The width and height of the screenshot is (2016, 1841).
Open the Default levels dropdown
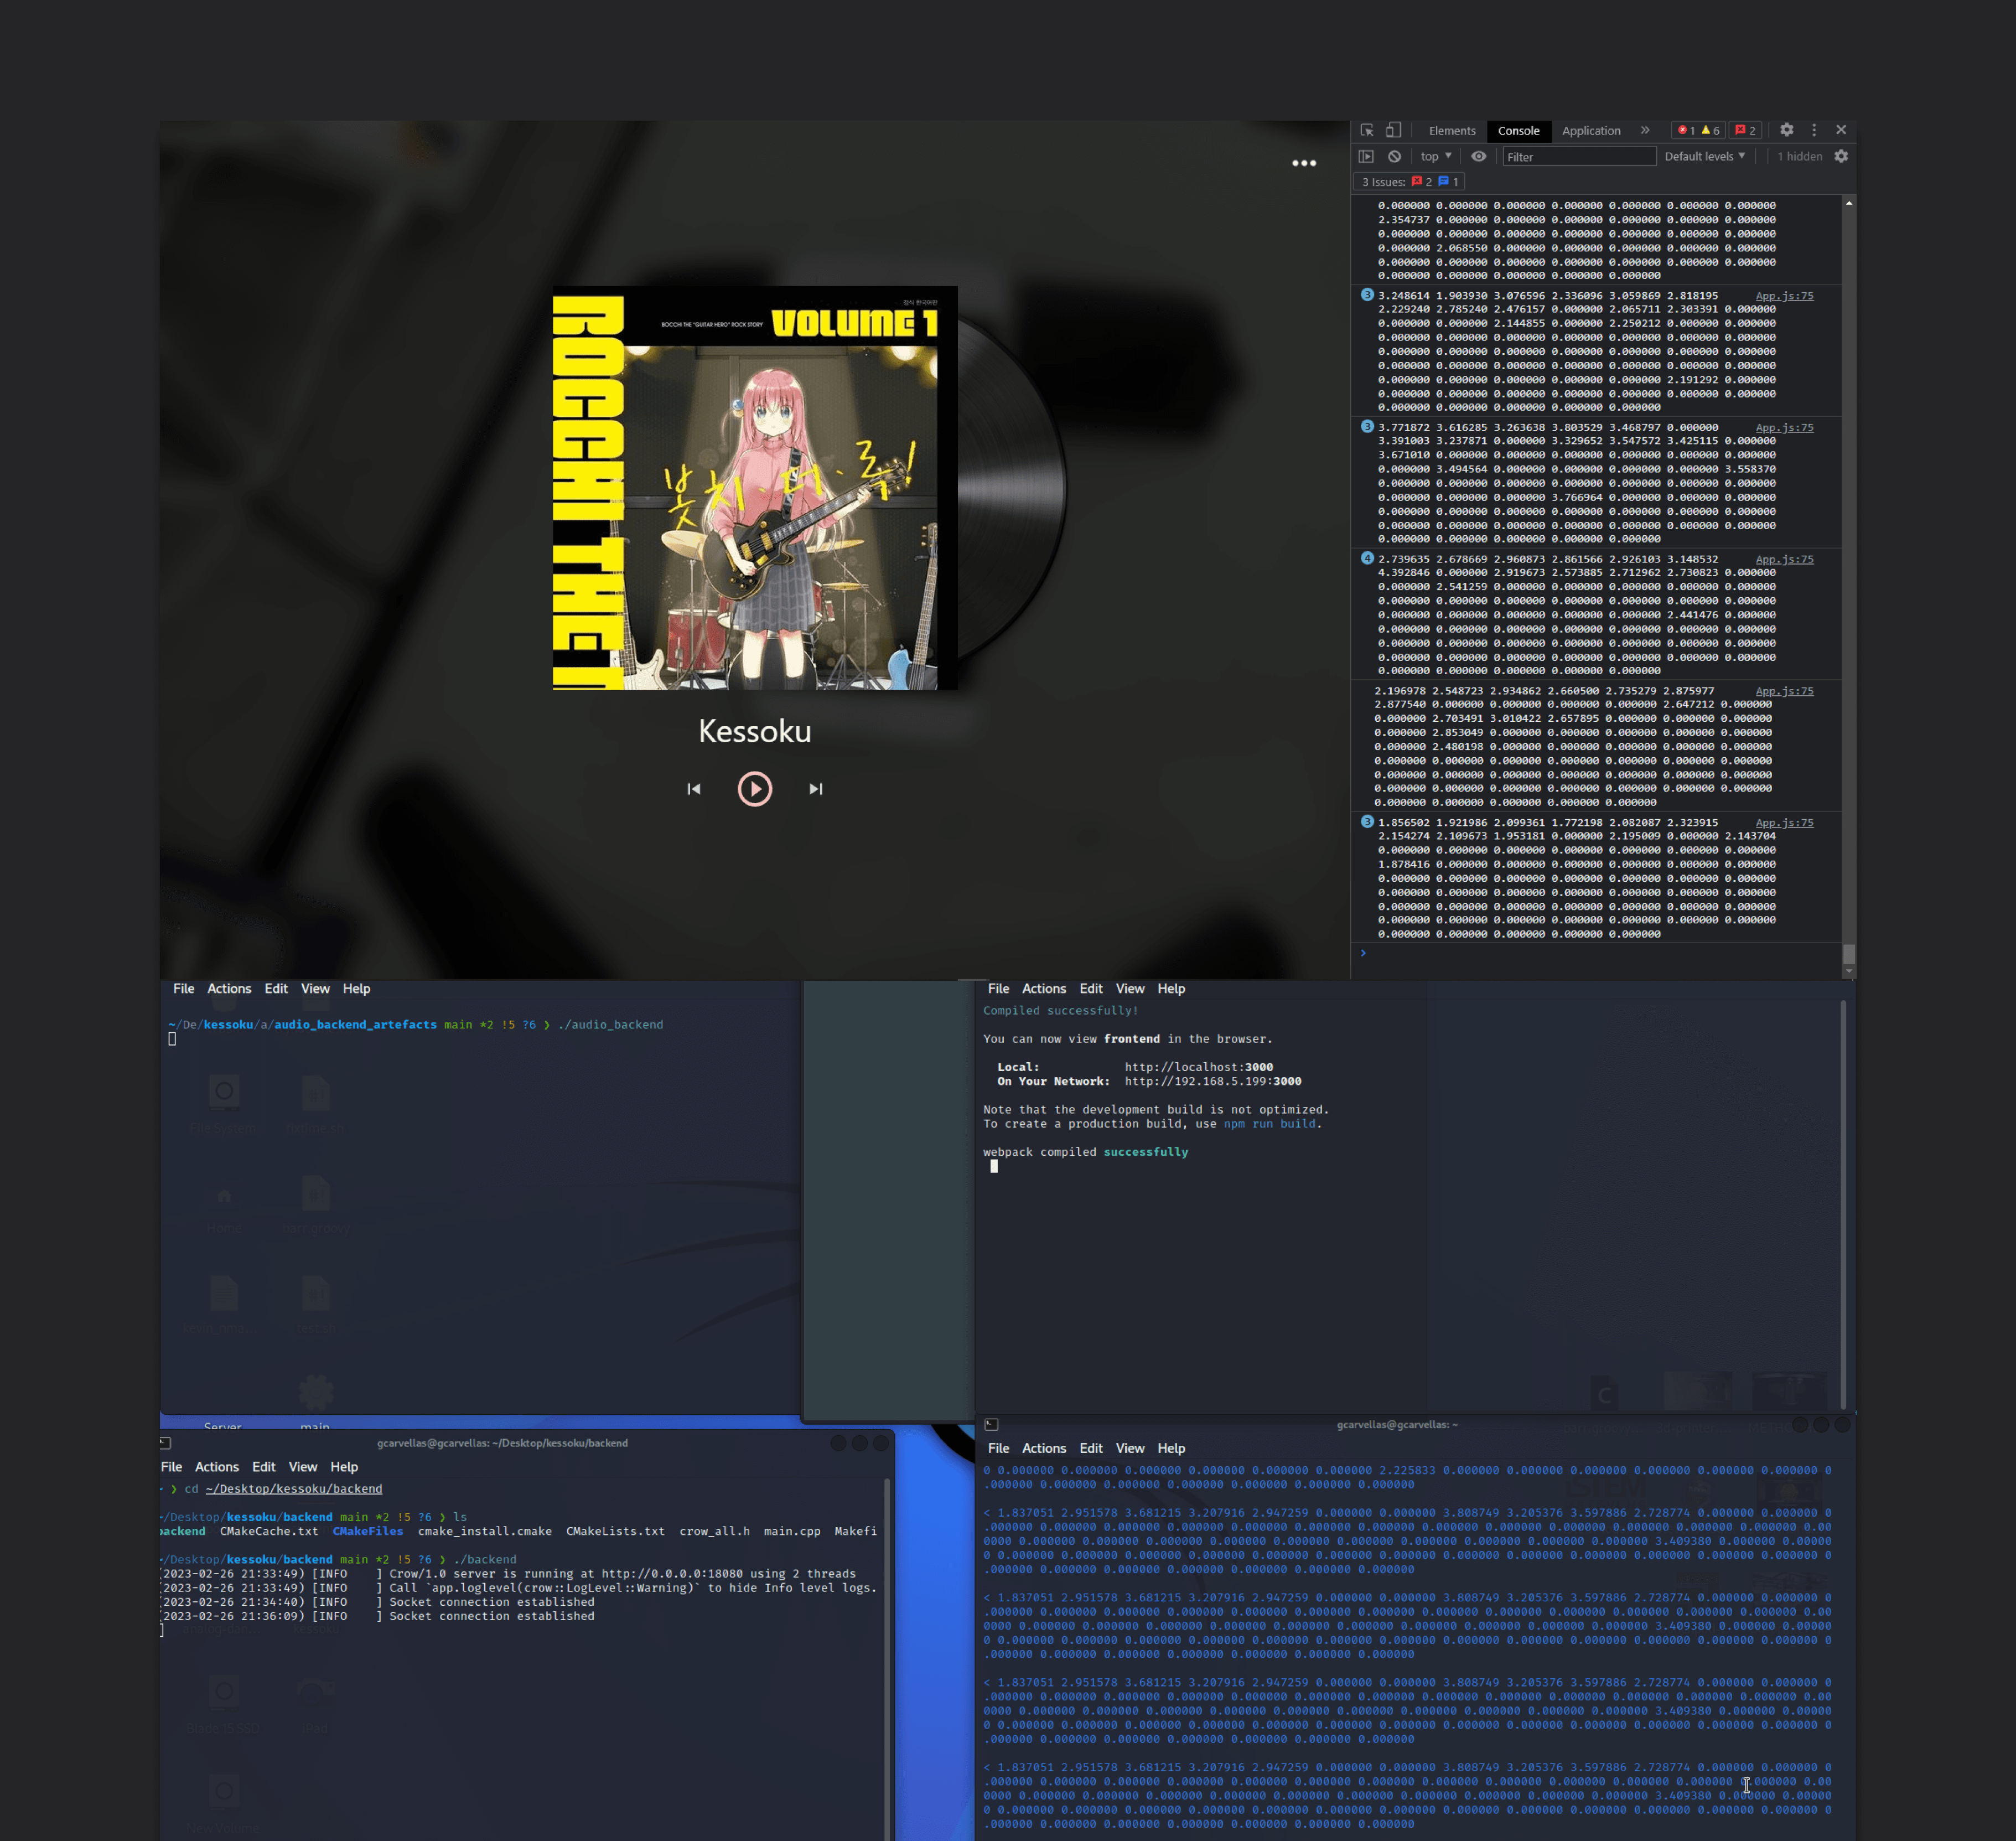(x=1704, y=156)
